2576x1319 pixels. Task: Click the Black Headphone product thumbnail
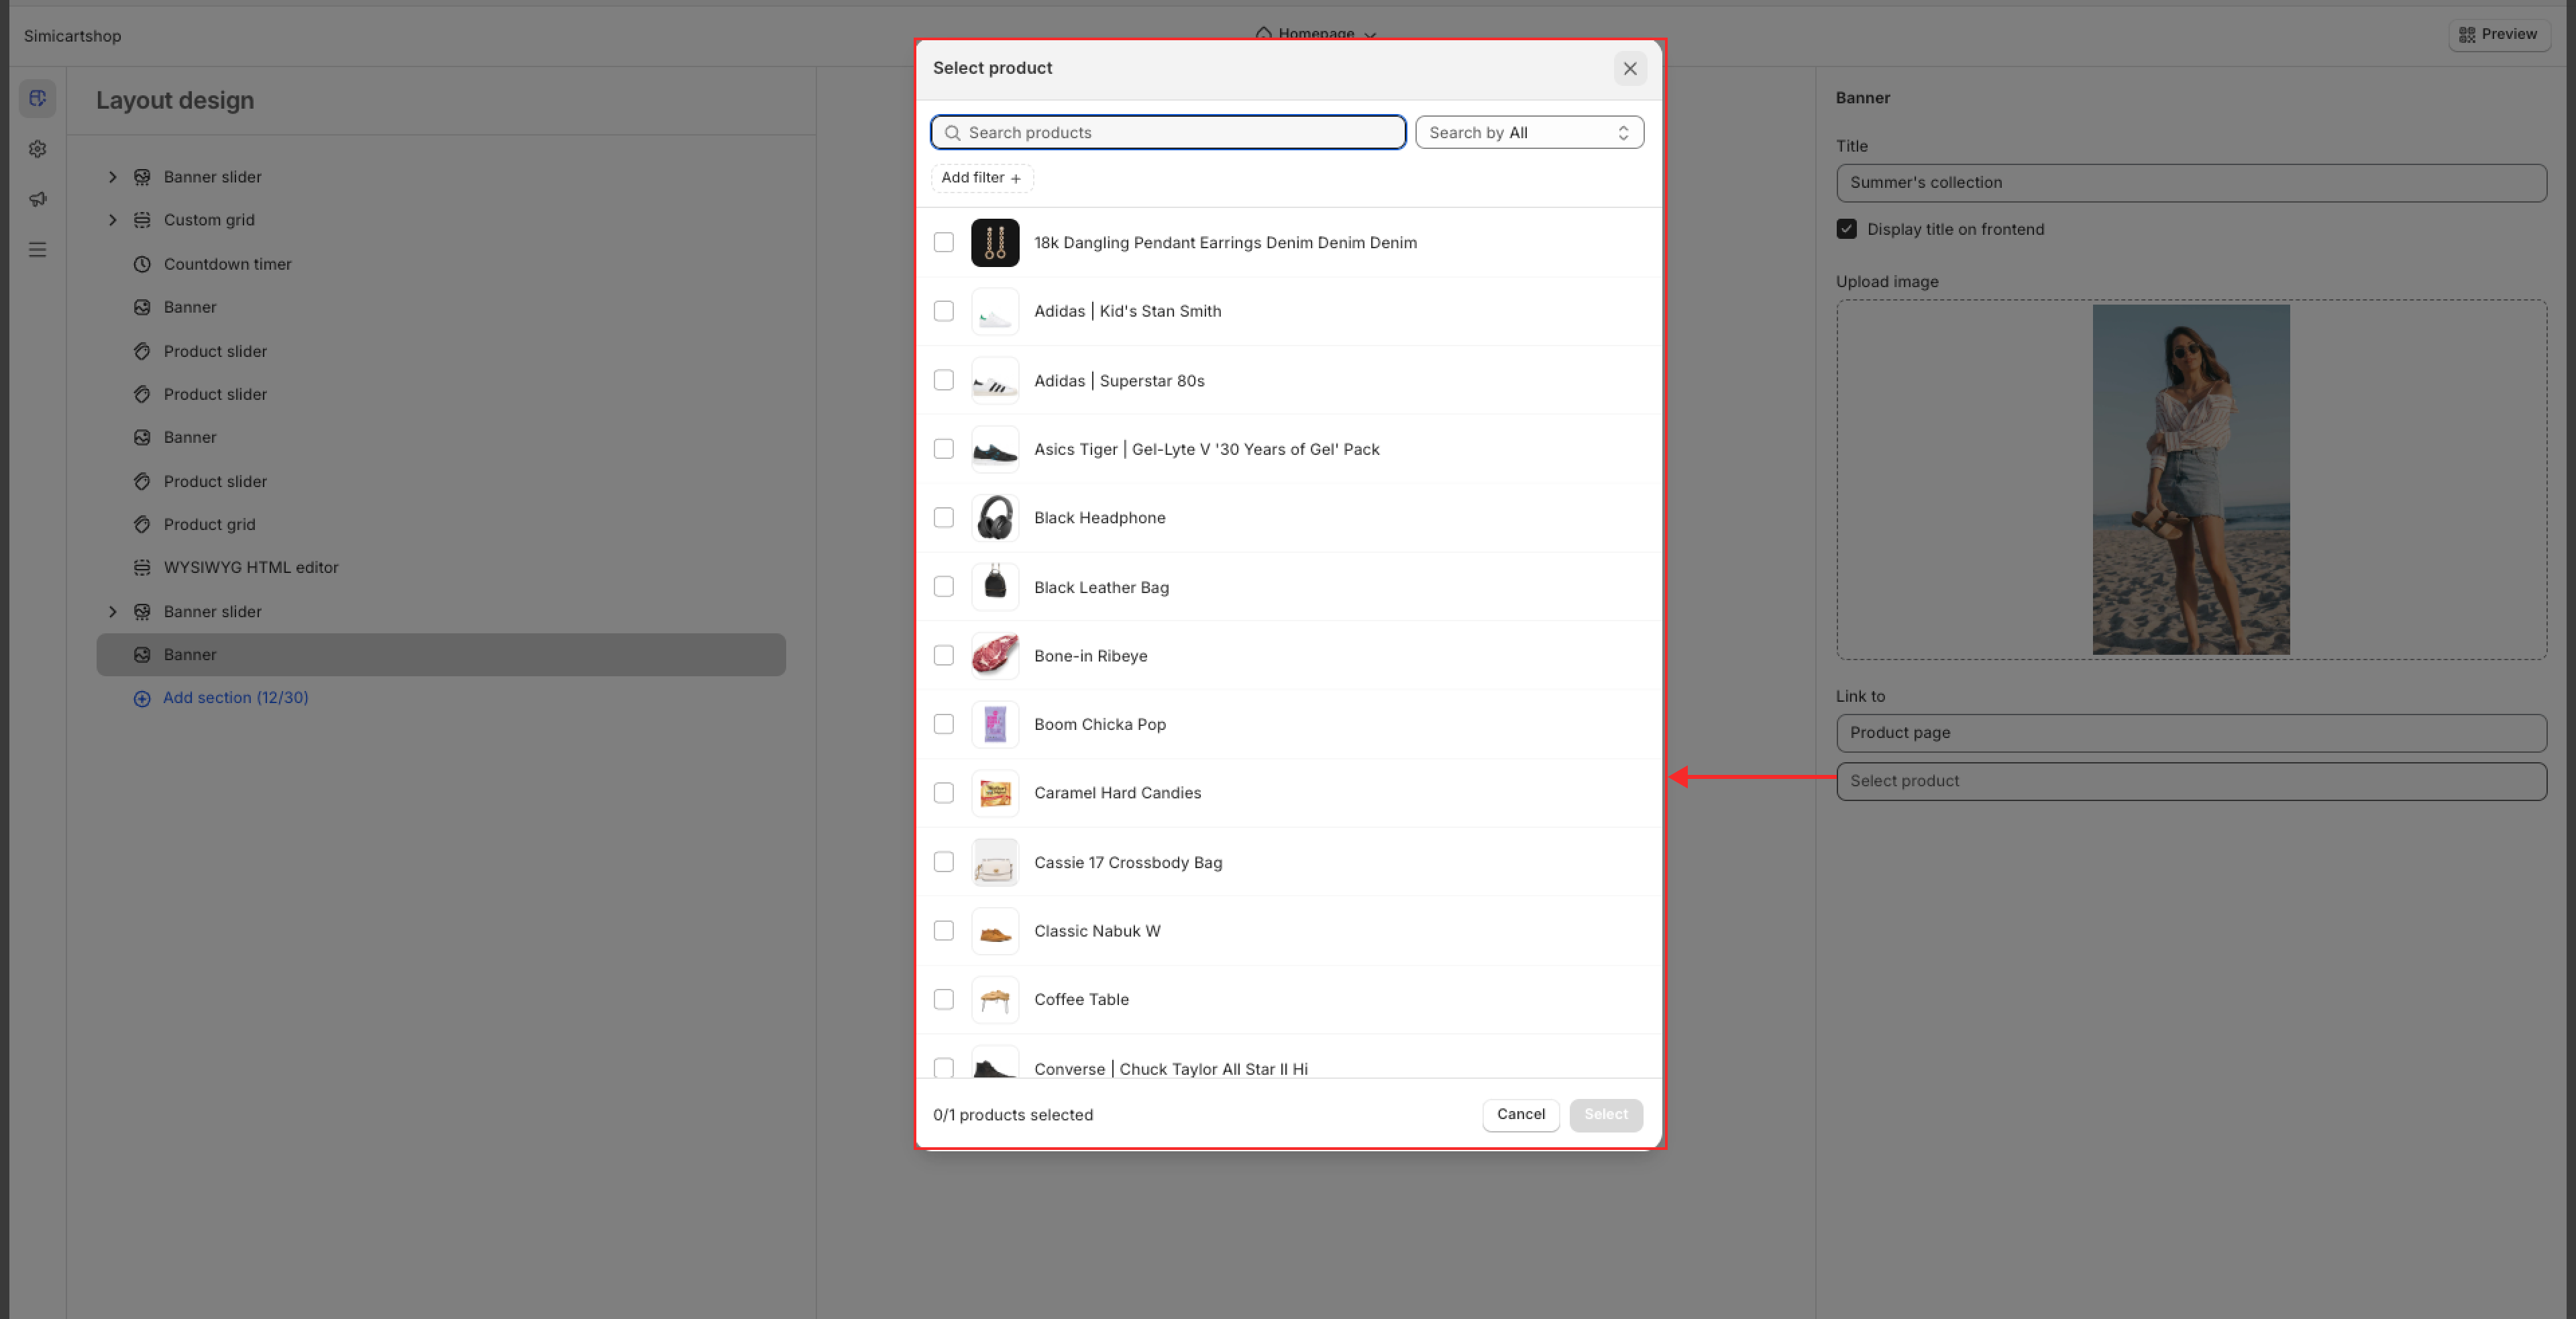(994, 518)
